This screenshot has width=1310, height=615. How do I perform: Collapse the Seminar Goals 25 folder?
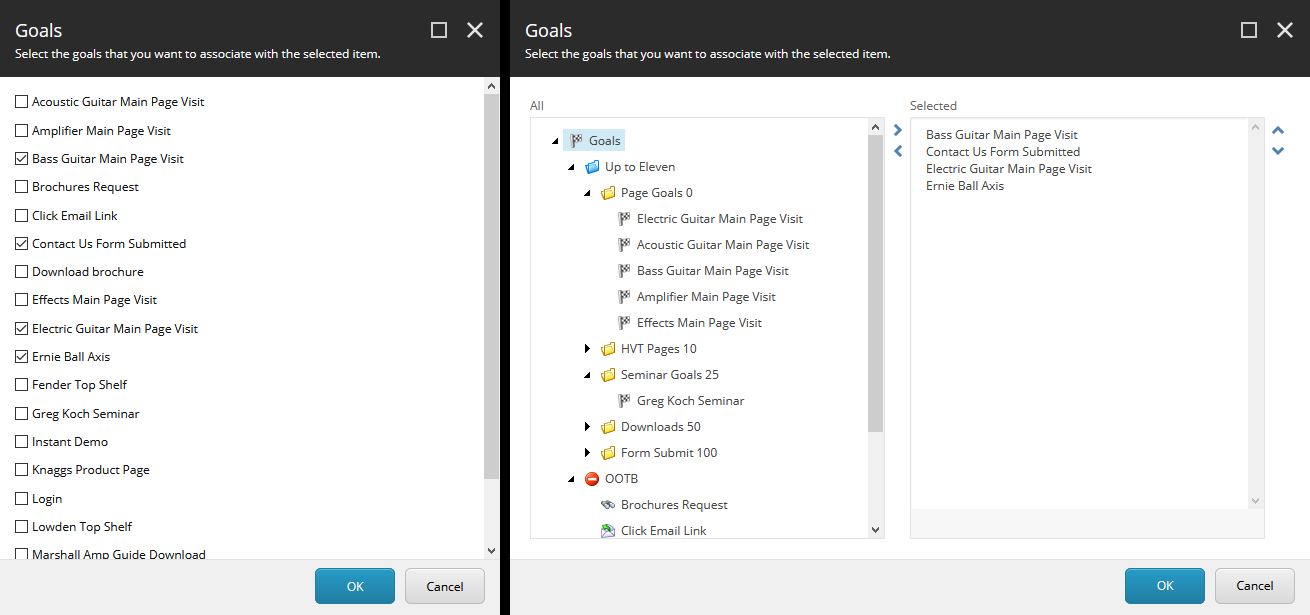point(587,375)
